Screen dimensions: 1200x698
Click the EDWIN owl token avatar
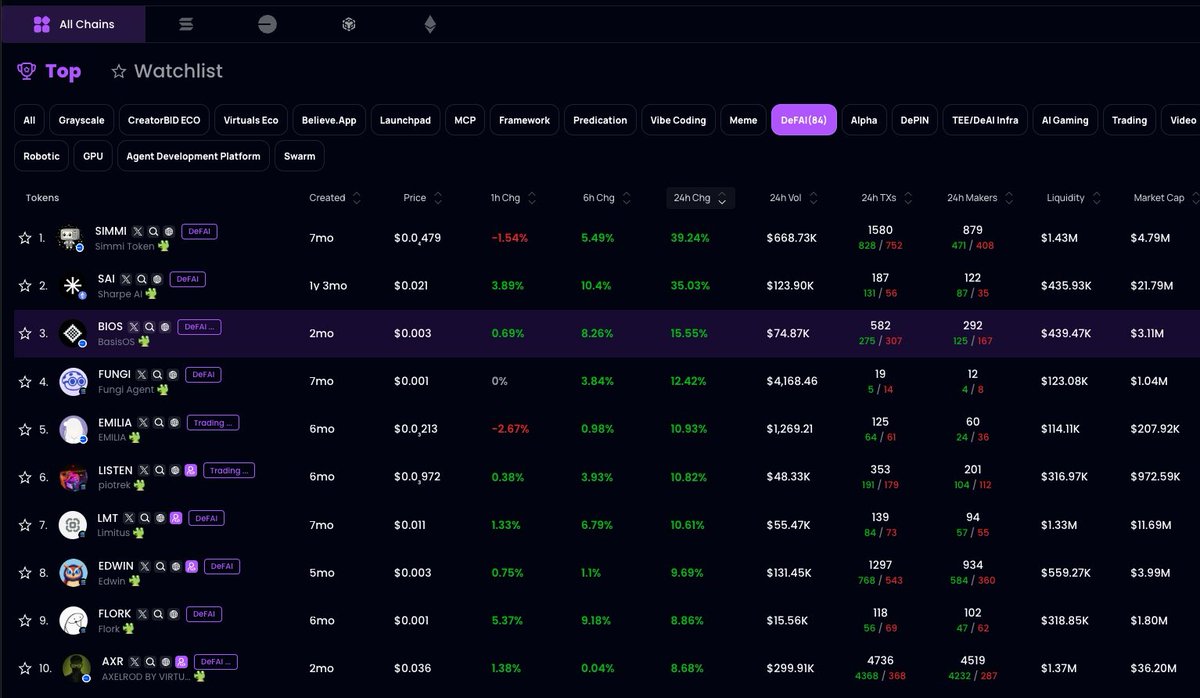click(x=73, y=572)
